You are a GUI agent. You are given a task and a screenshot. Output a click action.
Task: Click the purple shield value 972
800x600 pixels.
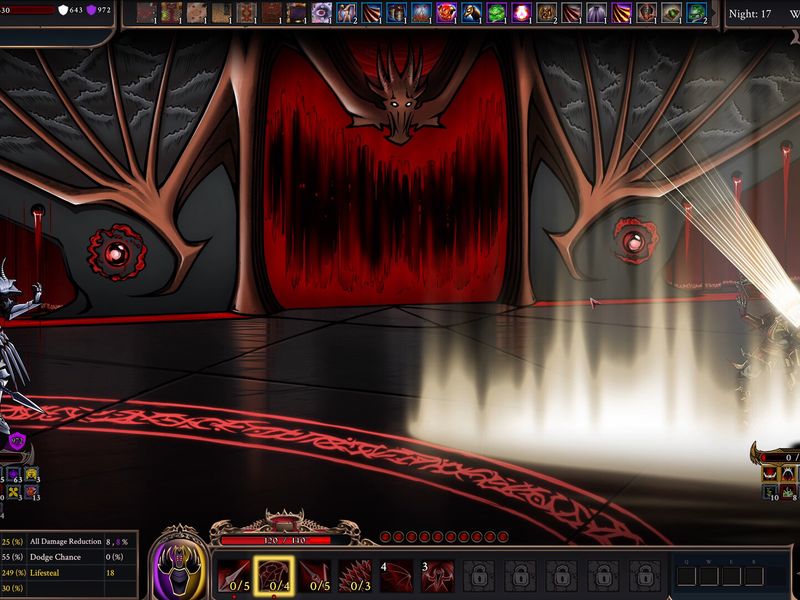tap(98, 10)
